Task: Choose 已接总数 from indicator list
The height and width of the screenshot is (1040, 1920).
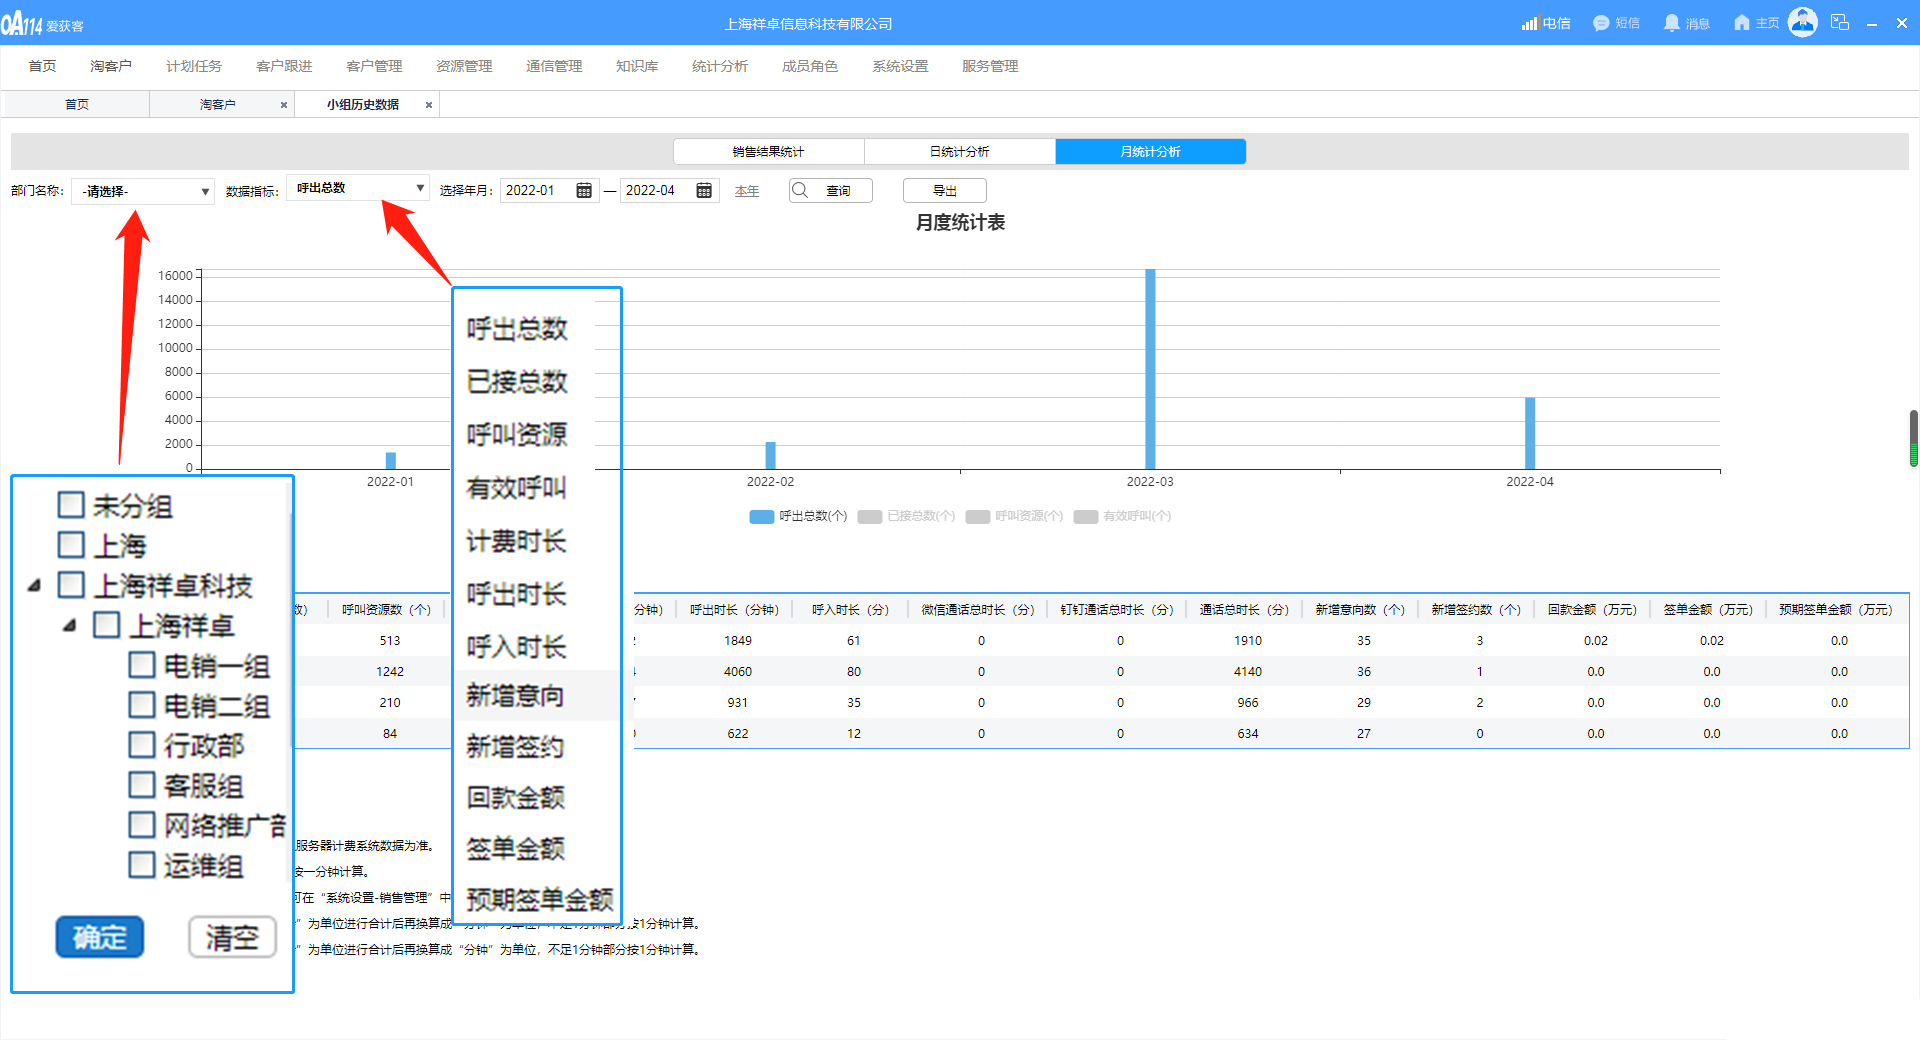Action: click(517, 382)
